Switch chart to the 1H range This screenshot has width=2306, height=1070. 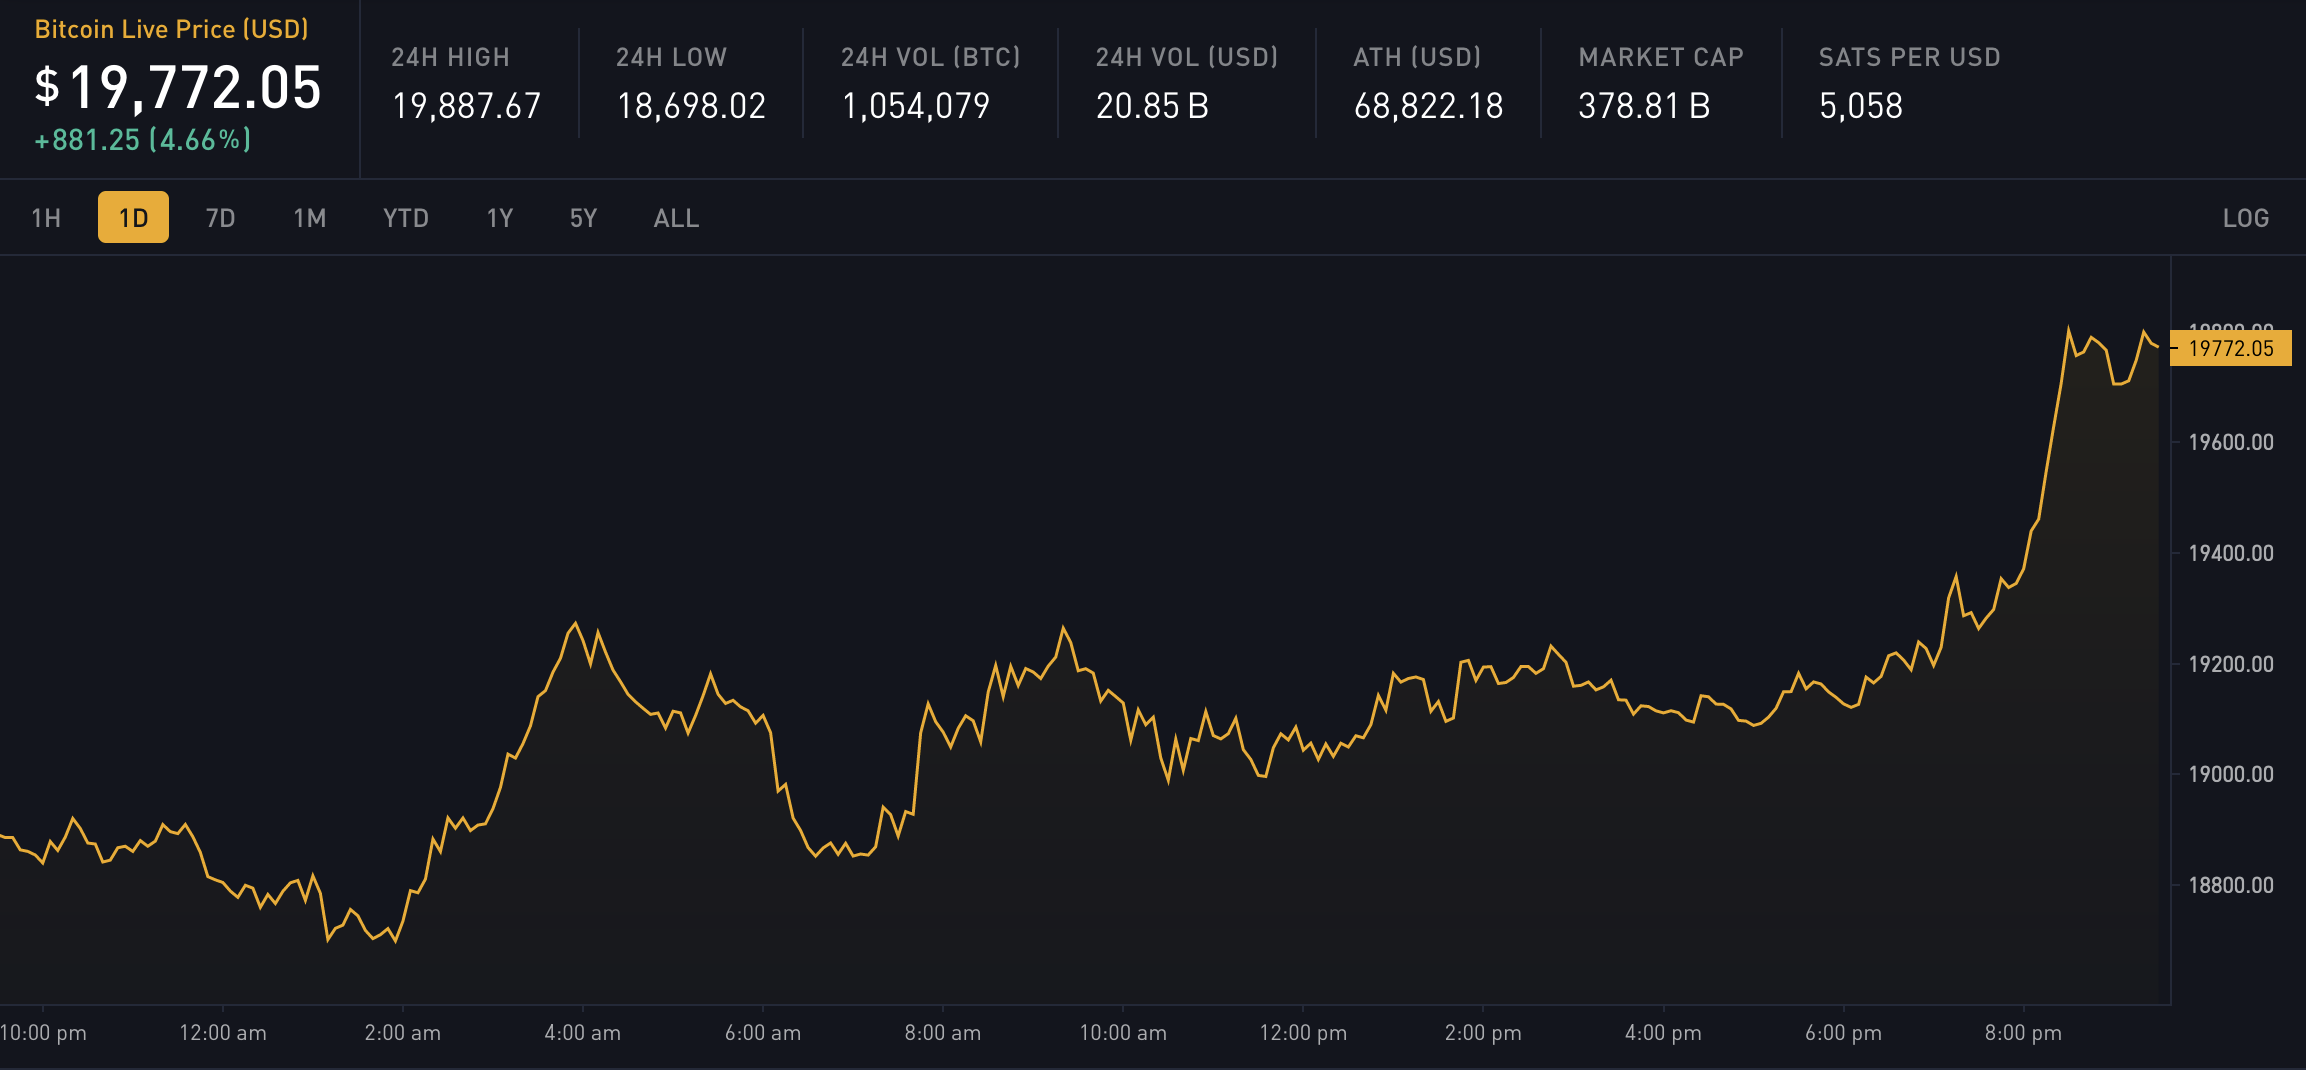coord(46,218)
